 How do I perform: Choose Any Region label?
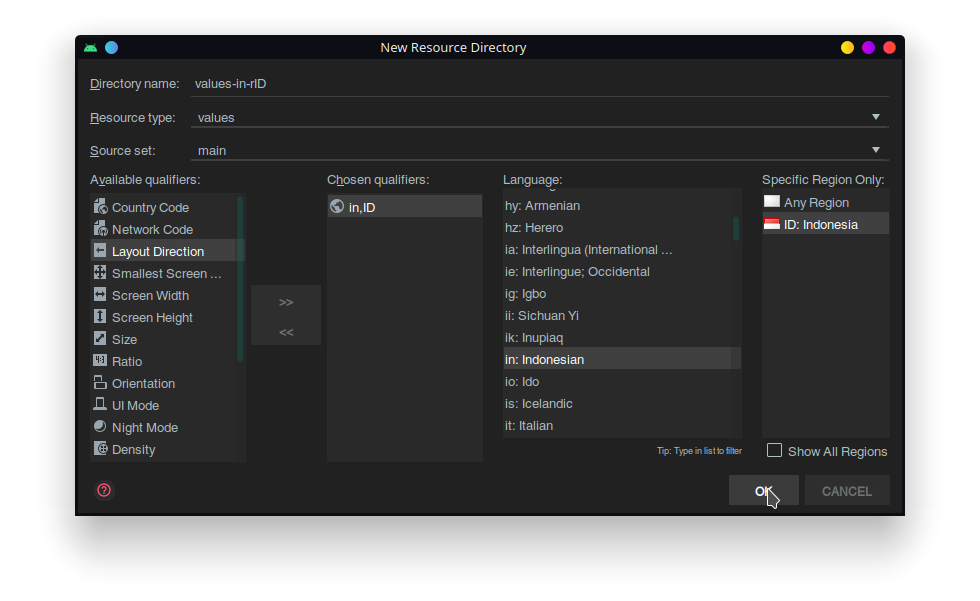(816, 202)
